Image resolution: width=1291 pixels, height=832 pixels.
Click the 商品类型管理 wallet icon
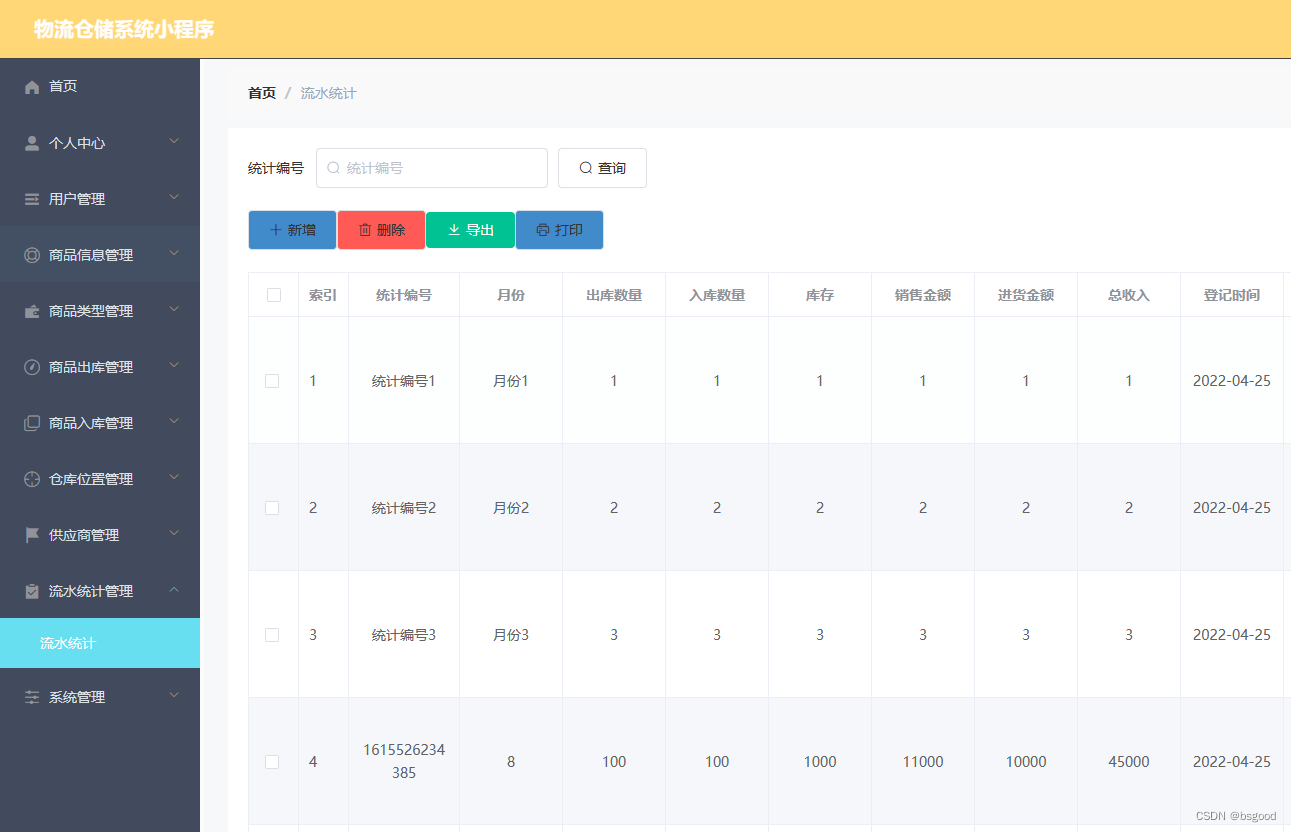click(x=32, y=311)
